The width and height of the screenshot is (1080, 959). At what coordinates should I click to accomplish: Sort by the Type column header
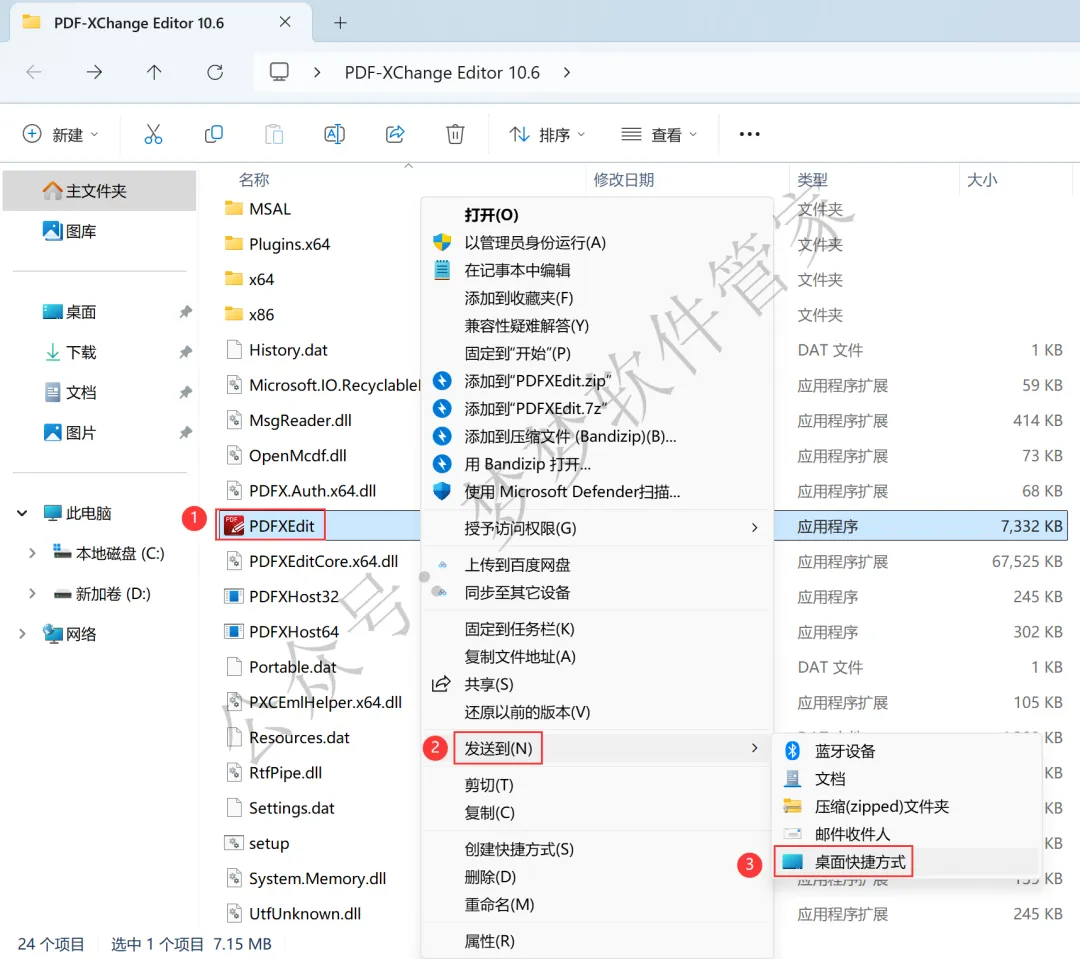[812, 180]
